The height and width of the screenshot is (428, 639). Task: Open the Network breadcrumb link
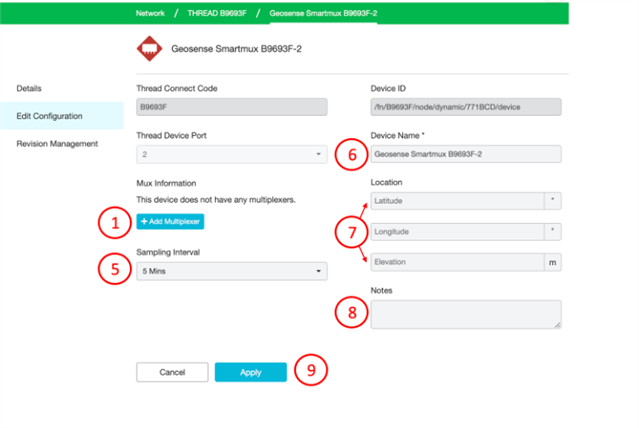[150, 13]
